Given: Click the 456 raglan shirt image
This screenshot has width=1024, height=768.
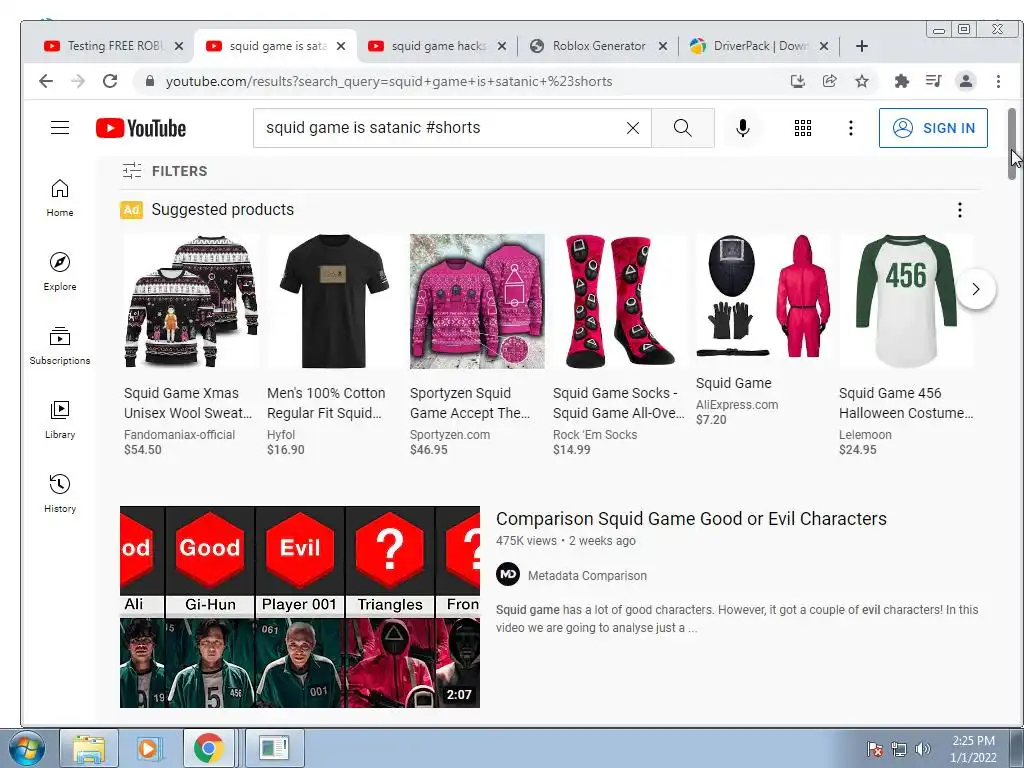Looking at the screenshot, I should 906,301.
